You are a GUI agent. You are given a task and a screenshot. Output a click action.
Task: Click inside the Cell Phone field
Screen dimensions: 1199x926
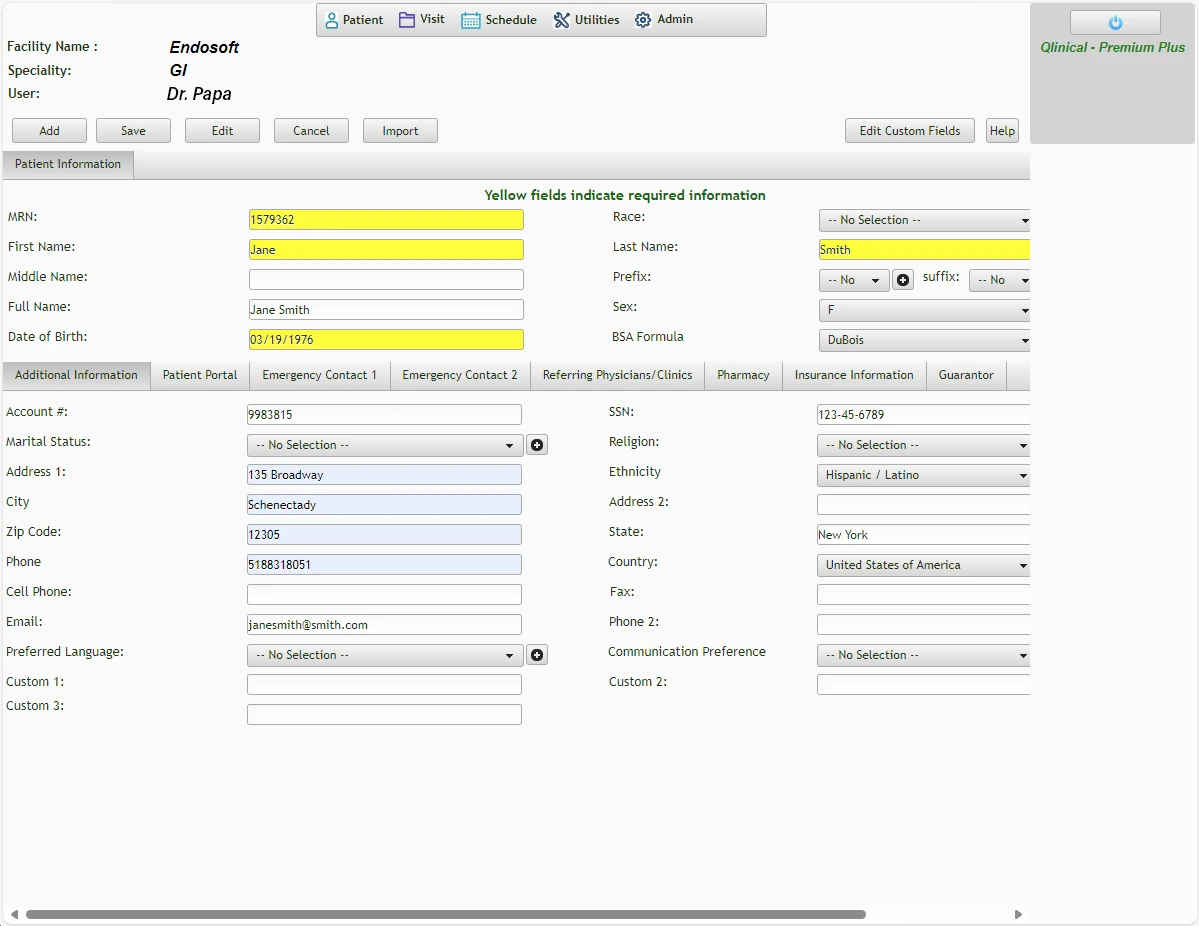point(383,594)
